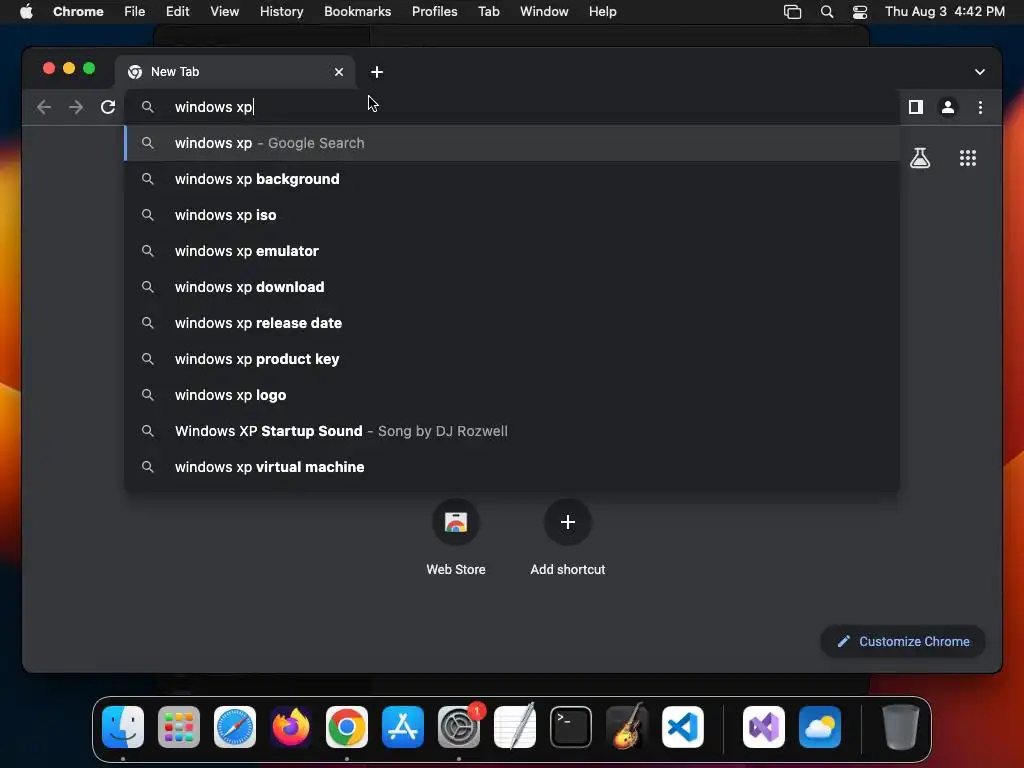The width and height of the screenshot is (1024, 768).
Task: Open the View menu
Action: (x=225, y=12)
